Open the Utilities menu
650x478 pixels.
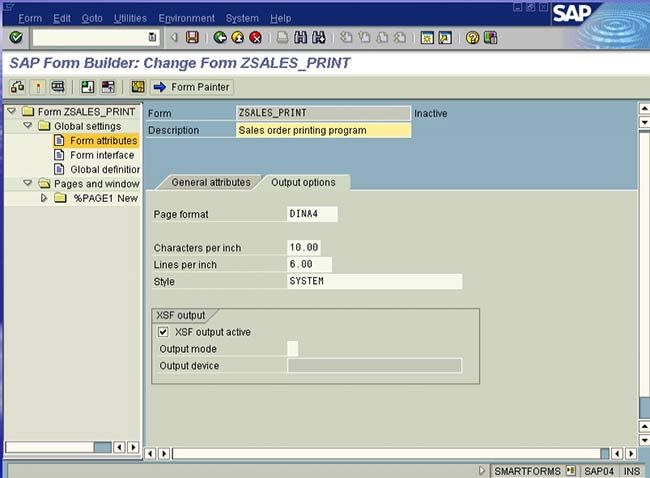click(x=130, y=18)
